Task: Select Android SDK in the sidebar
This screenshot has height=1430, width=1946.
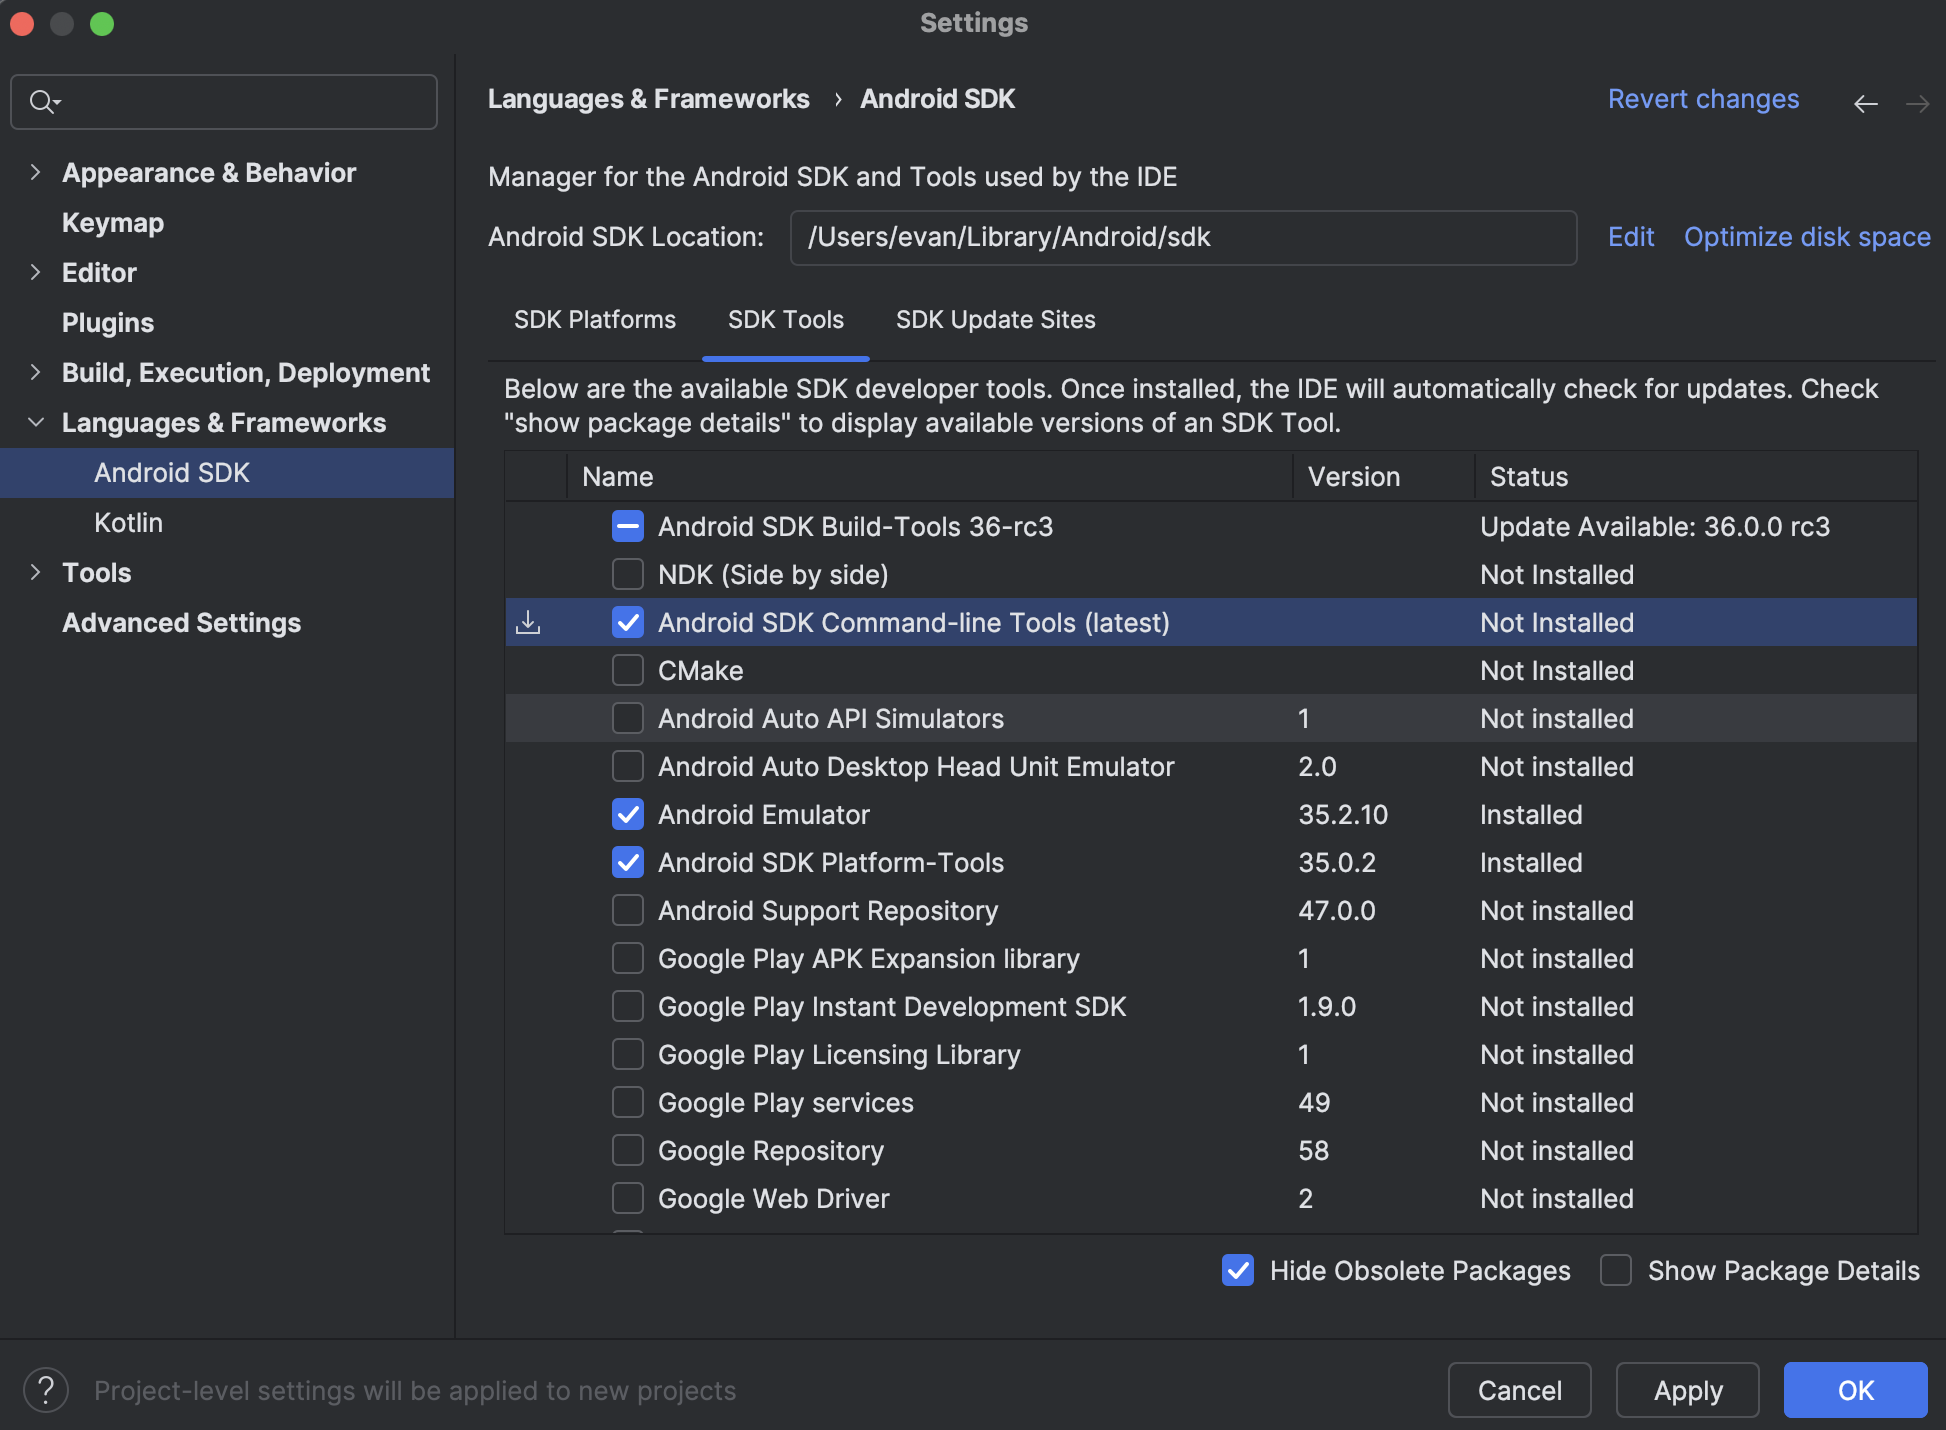Action: click(x=227, y=473)
